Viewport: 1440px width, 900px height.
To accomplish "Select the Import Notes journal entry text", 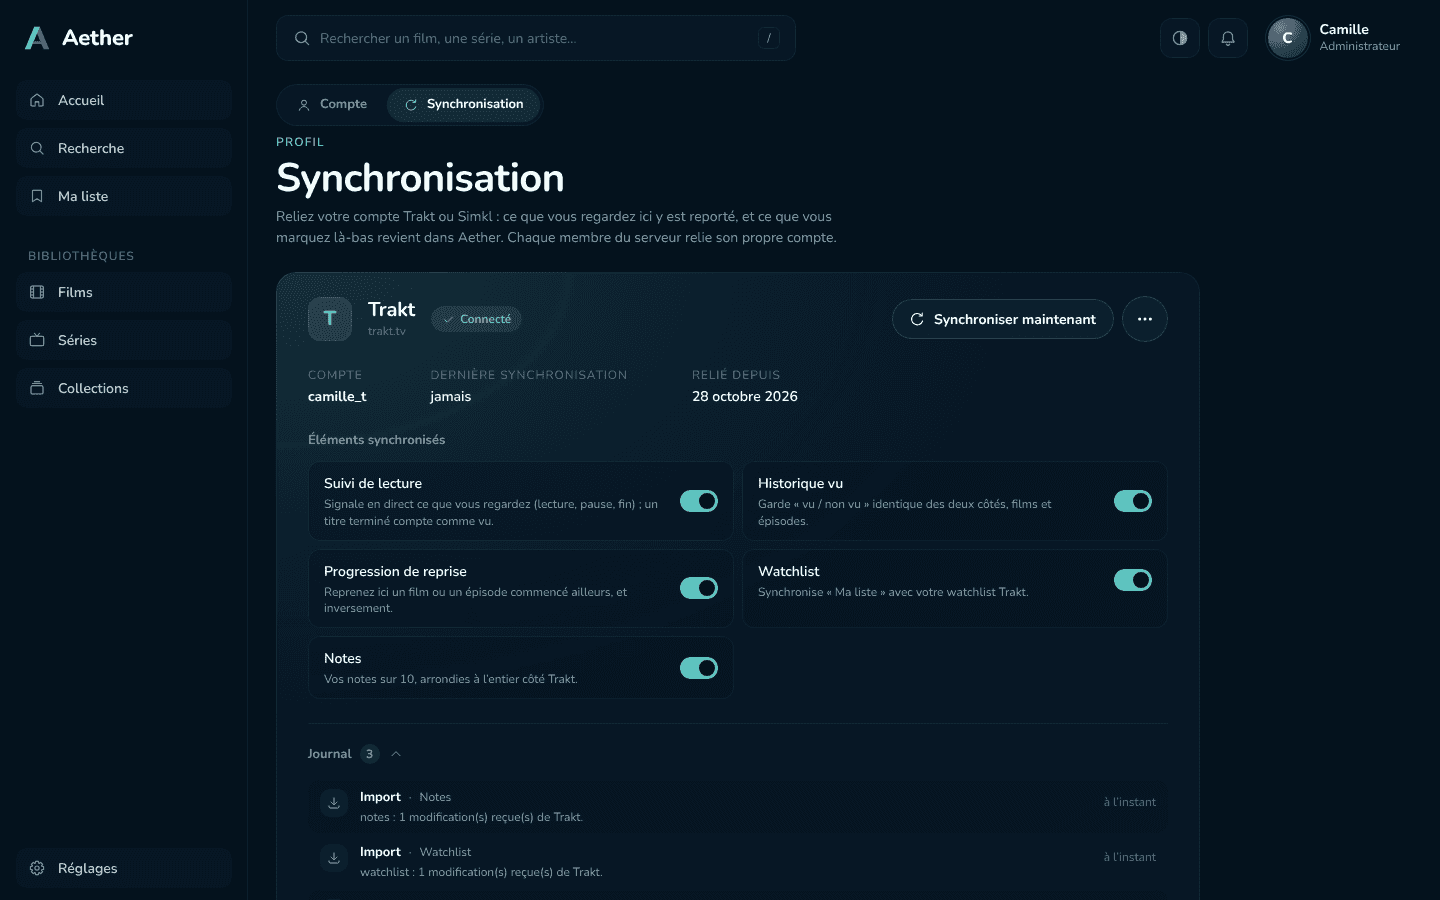I will (x=471, y=807).
